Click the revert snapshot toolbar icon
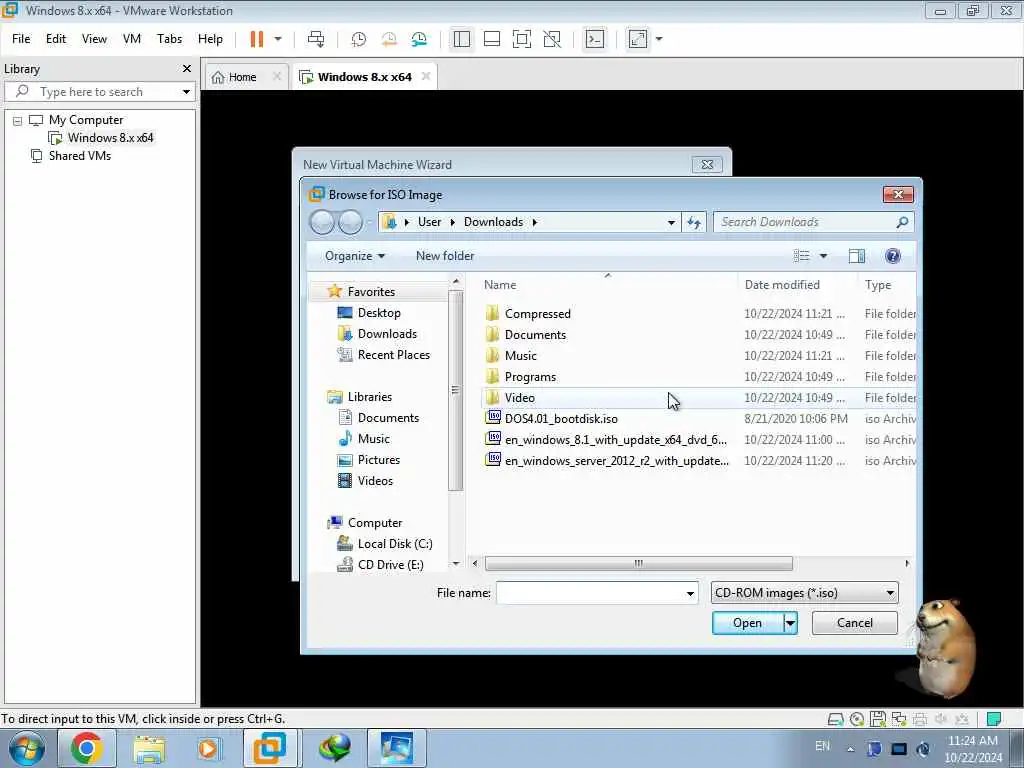The height and width of the screenshot is (768, 1024). coord(389,39)
